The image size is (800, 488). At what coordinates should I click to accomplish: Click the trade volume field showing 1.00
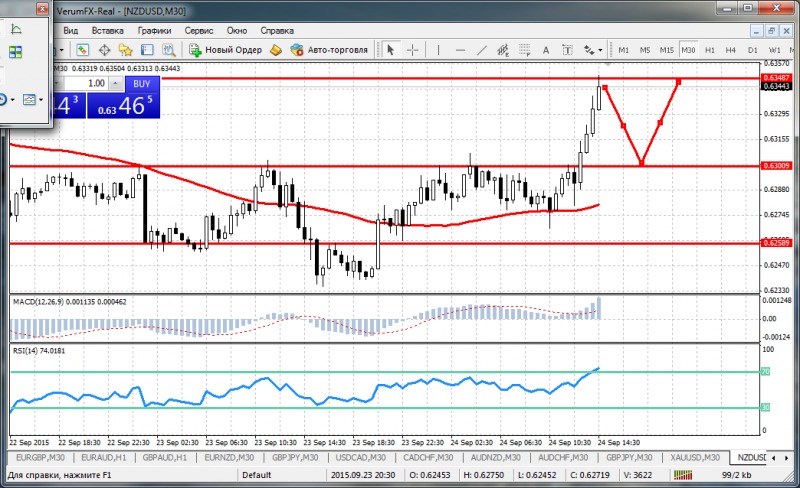coord(86,83)
